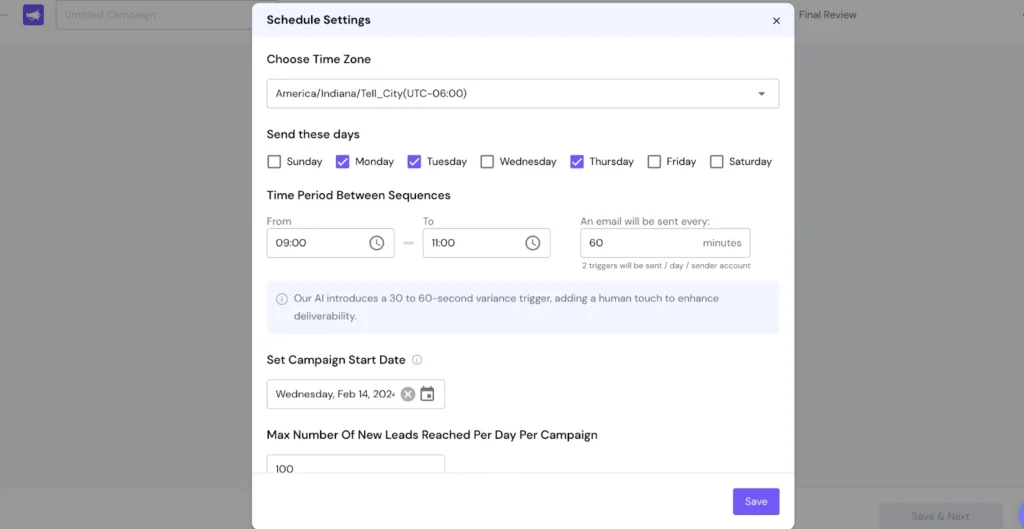Click the Final Review step
Image resolution: width=1024 pixels, height=529 pixels.
click(827, 15)
